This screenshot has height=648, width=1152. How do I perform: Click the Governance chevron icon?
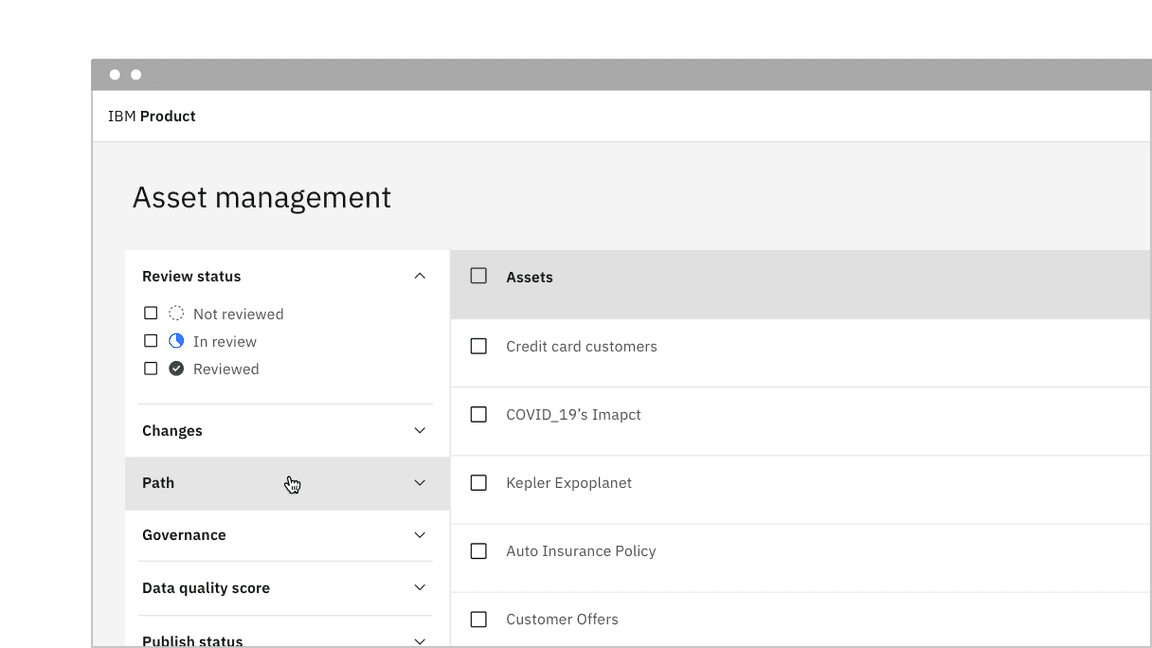(420, 535)
